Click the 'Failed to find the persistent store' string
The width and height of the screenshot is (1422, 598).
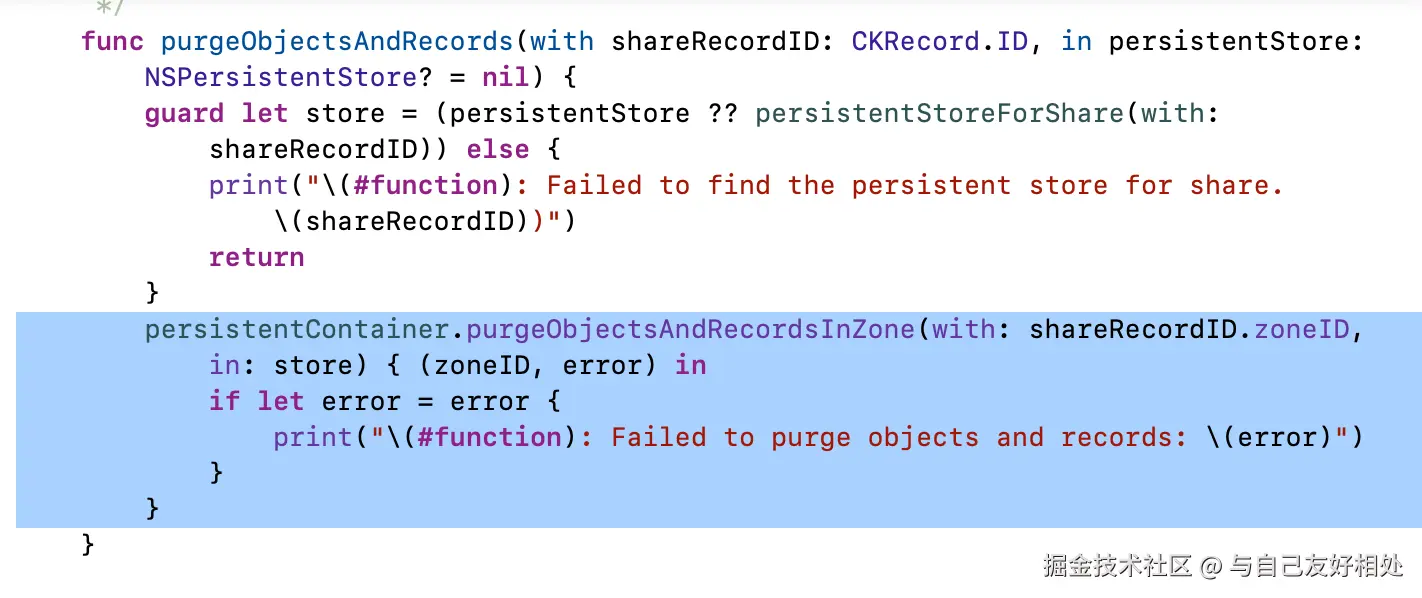click(x=914, y=186)
